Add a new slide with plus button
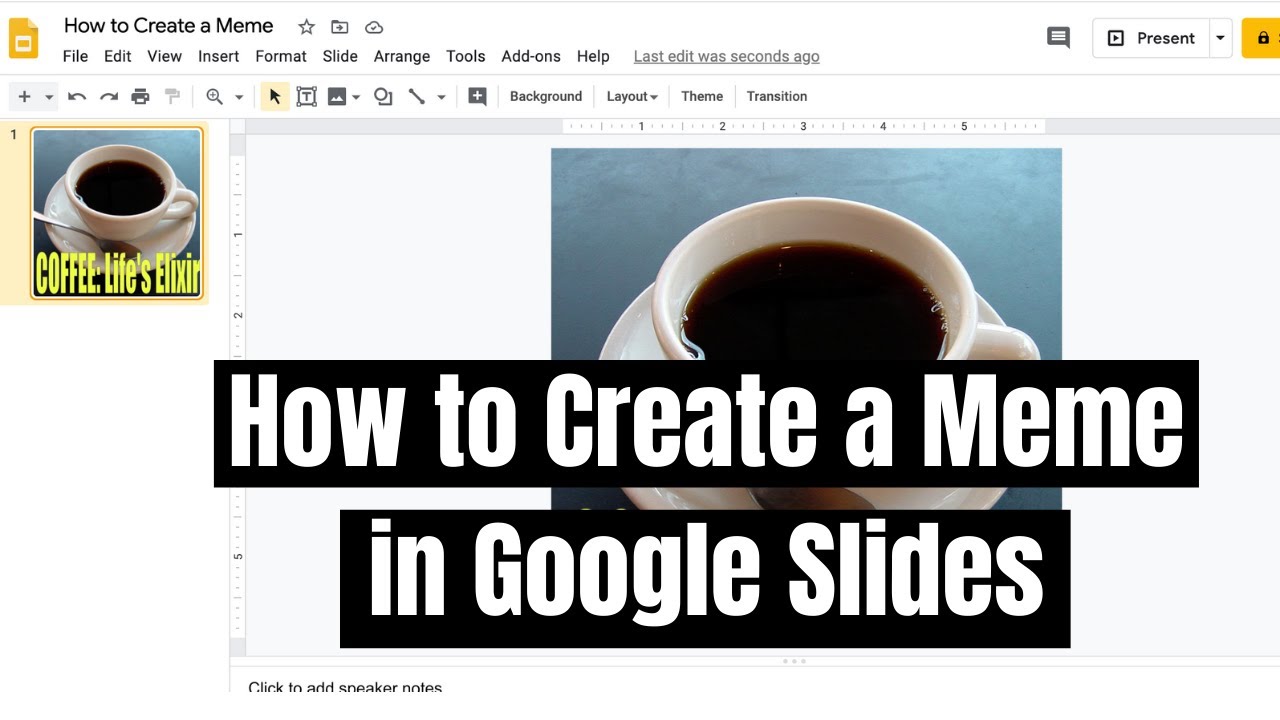1280x720 pixels. [x=25, y=96]
